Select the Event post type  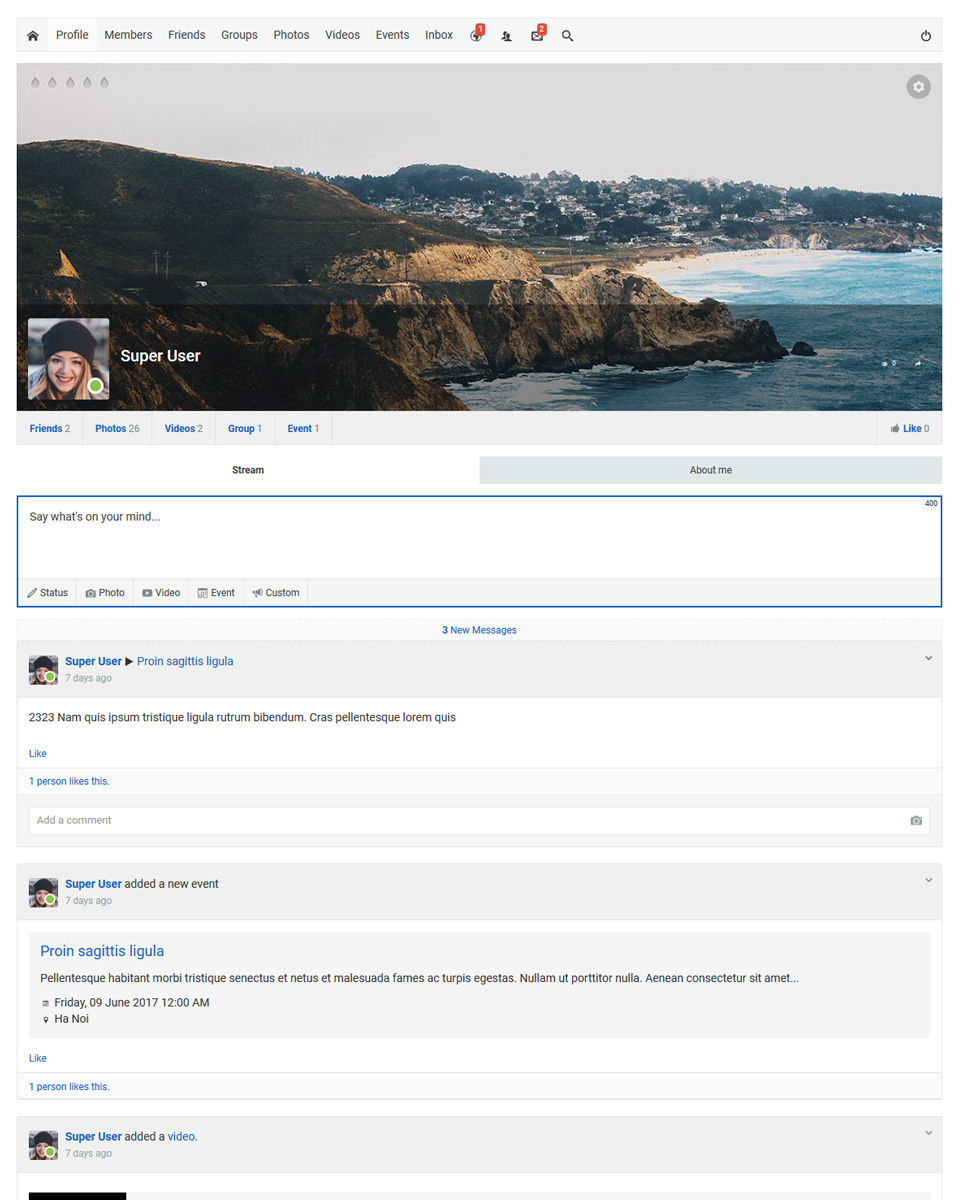pos(216,593)
